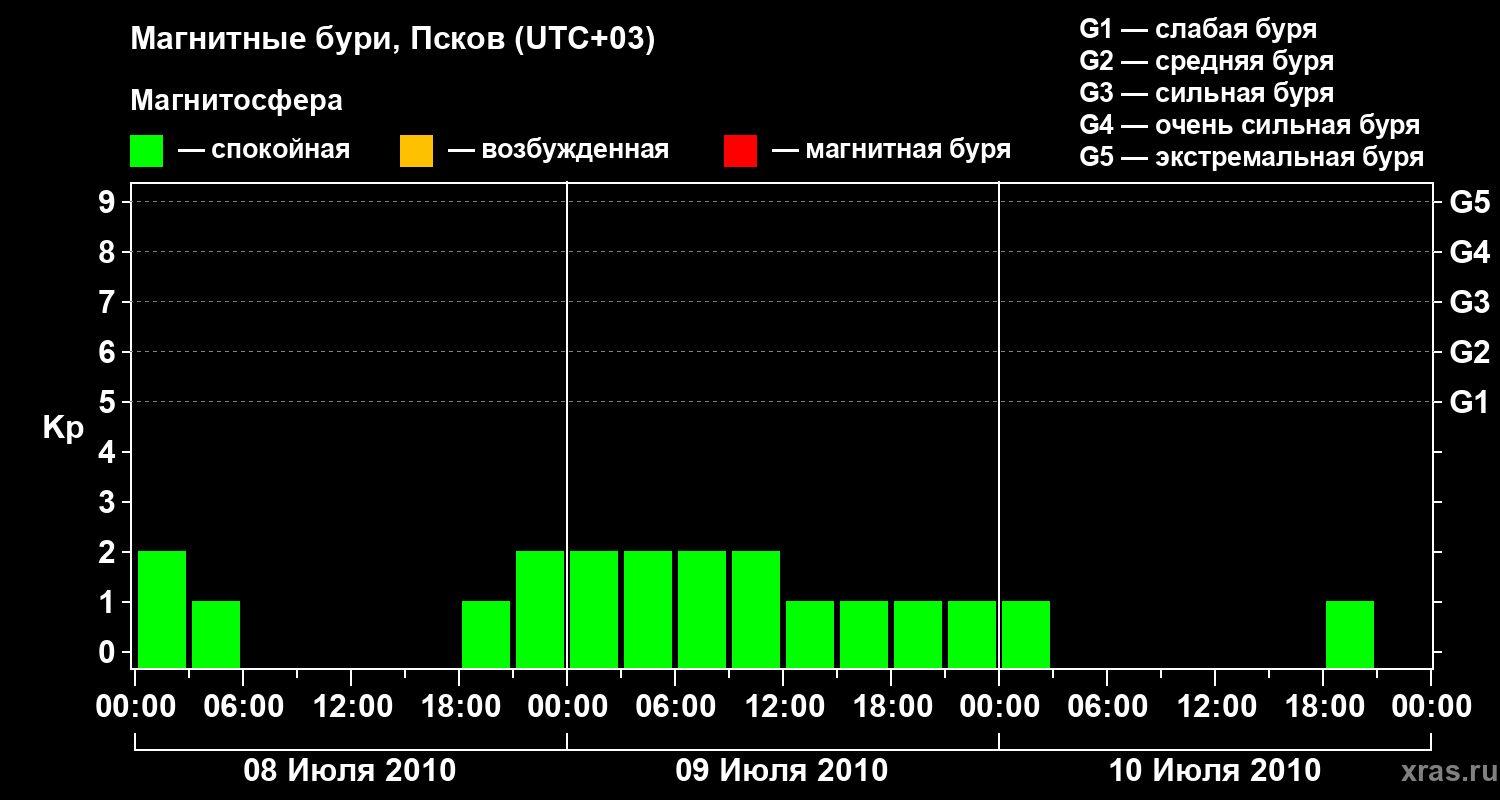Click the red 'магнитная буря' legend swatch
This screenshot has width=1500, height=800.
[x=740, y=150]
